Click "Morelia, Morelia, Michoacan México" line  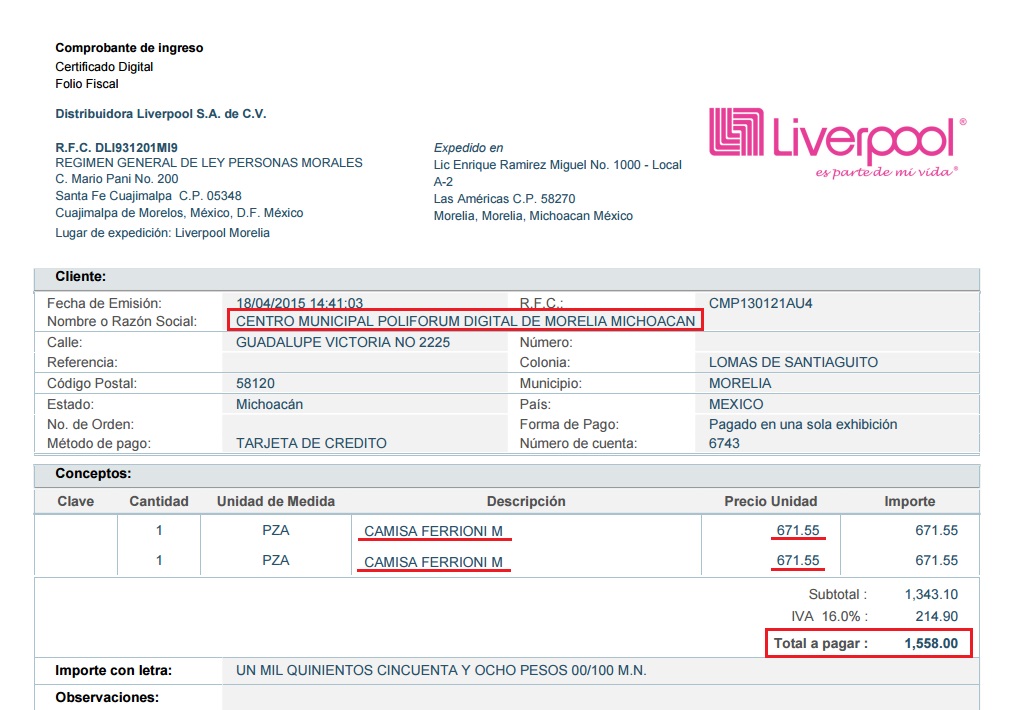(533, 216)
